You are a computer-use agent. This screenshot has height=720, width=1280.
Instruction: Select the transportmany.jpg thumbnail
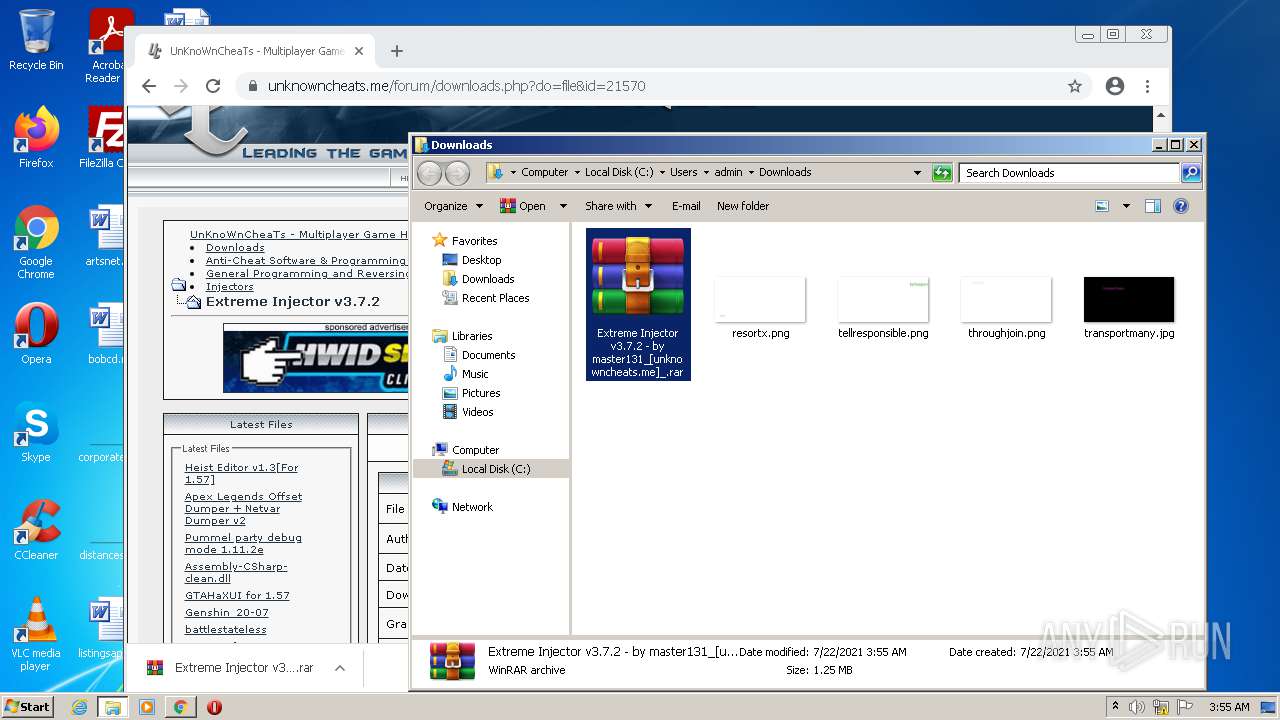coord(1129,308)
